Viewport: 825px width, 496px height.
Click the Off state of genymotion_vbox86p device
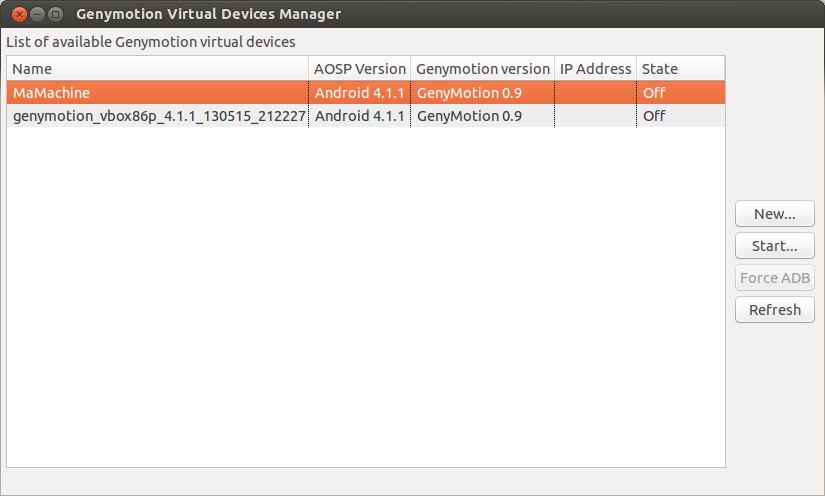pyautogui.click(x=654, y=116)
